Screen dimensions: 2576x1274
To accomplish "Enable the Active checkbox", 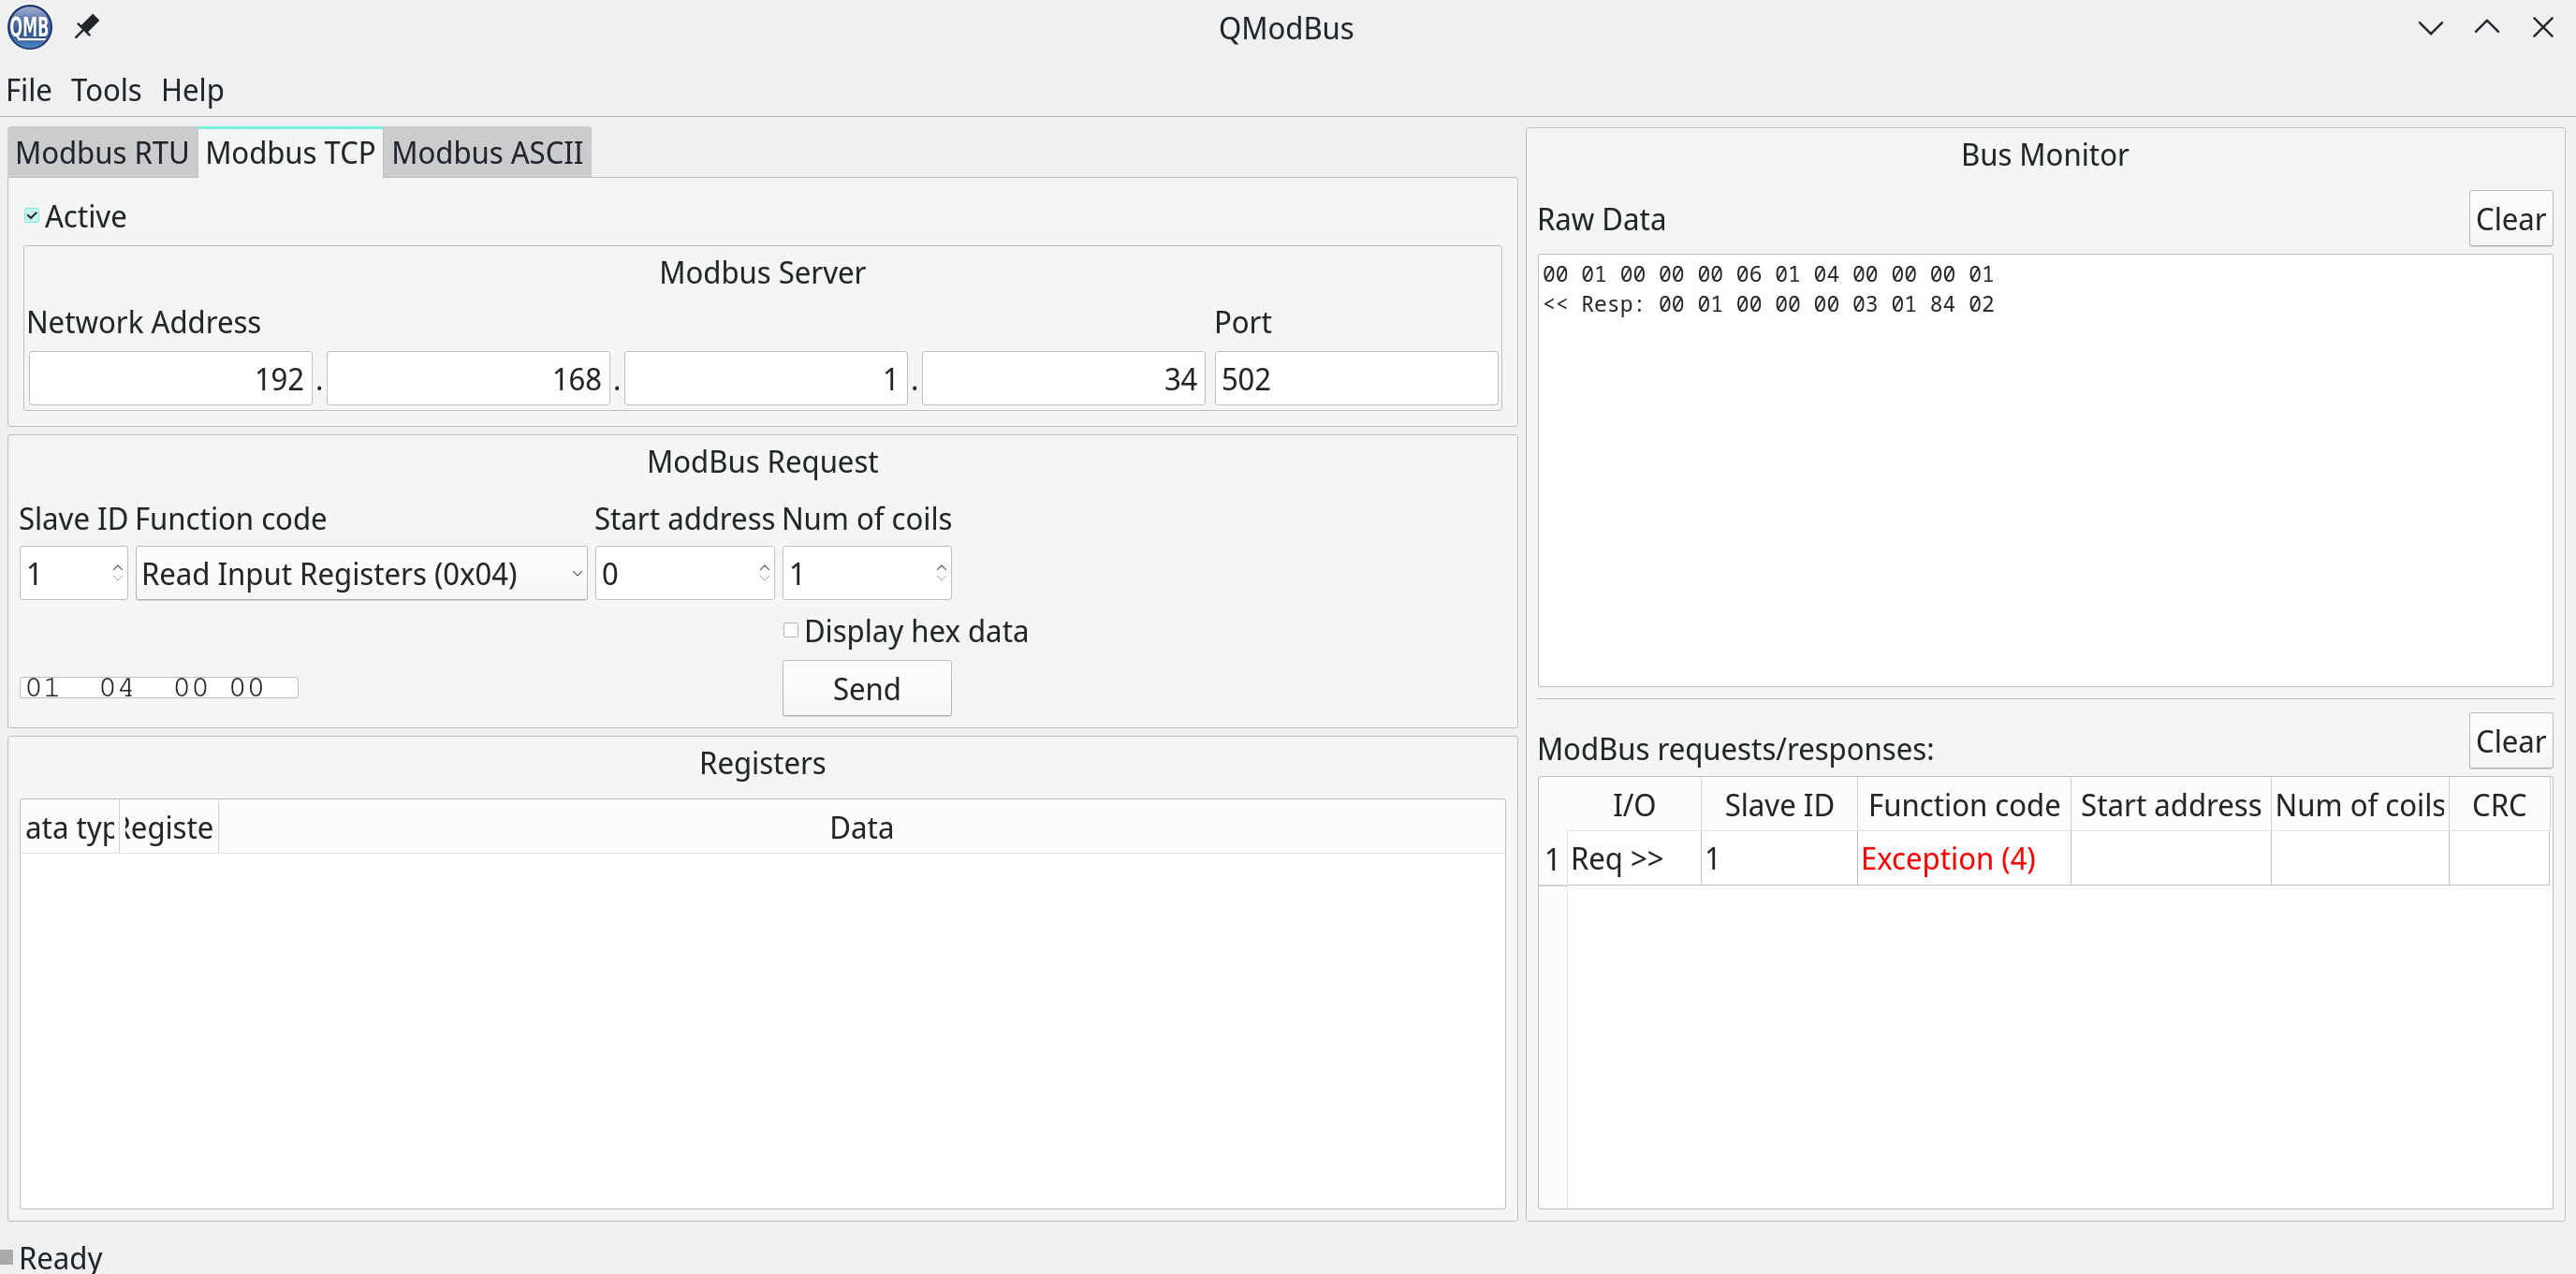I will [x=30, y=213].
